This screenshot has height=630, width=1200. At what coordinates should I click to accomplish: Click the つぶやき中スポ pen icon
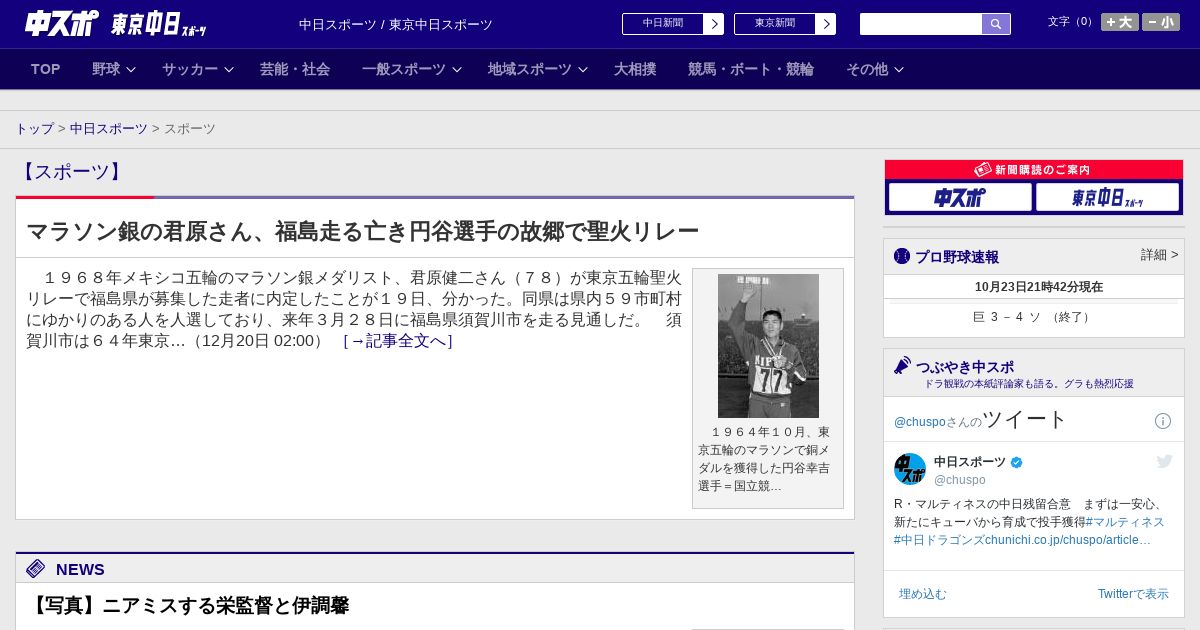pos(903,366)
